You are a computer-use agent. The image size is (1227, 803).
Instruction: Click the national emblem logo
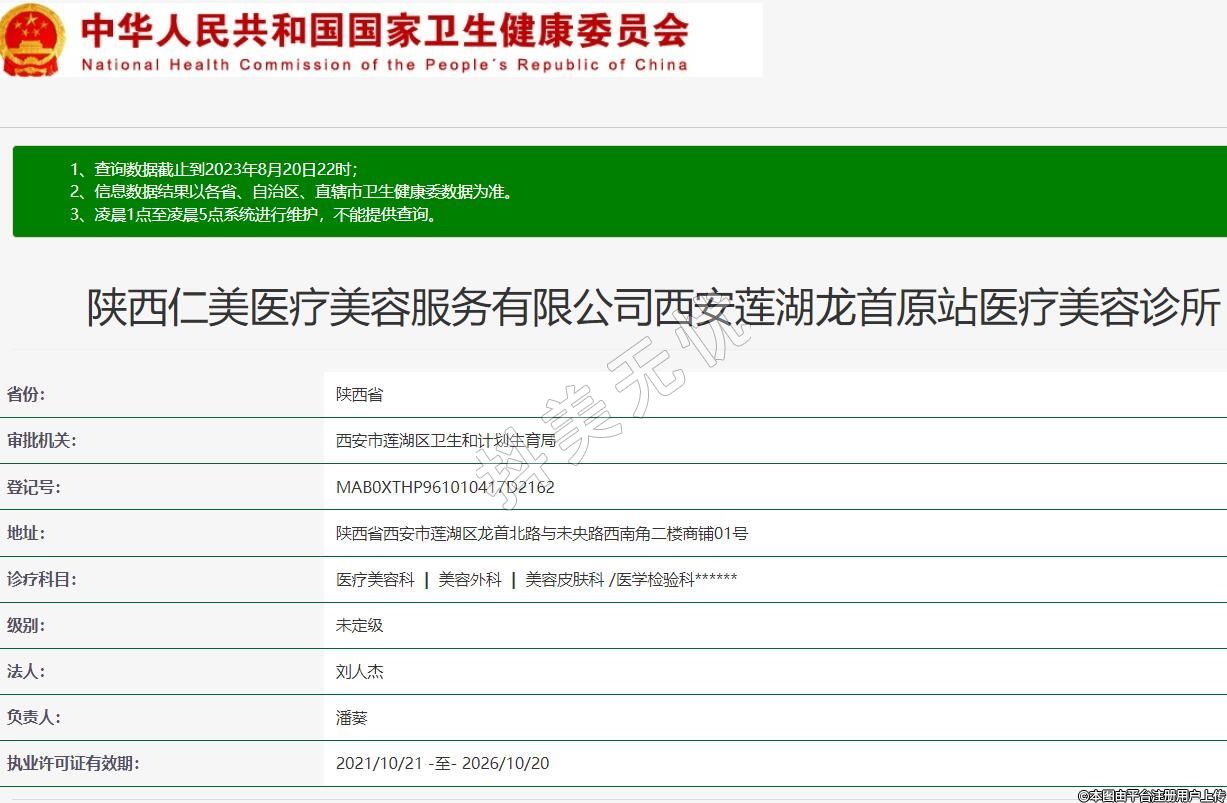[x=33, y=40]
